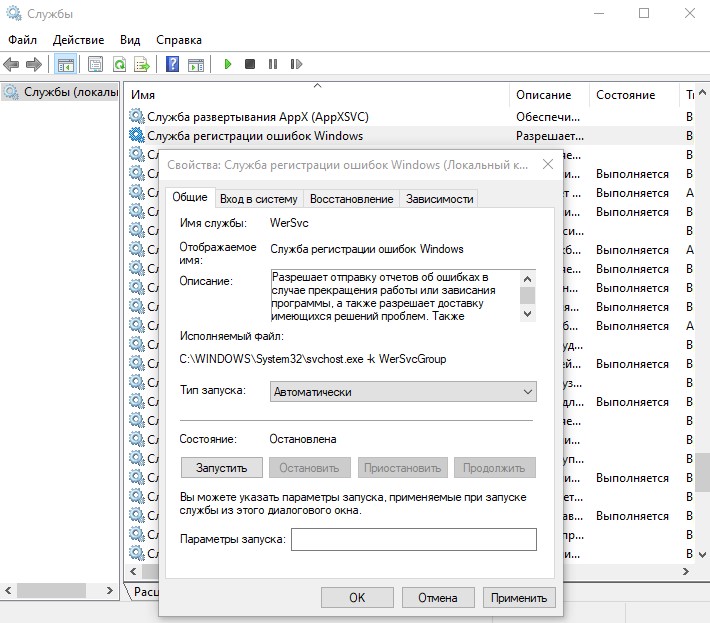The height and width of the screenshot is (623, 710).
Task: Open the Properties toolbar icon
Action: (95, 64)
